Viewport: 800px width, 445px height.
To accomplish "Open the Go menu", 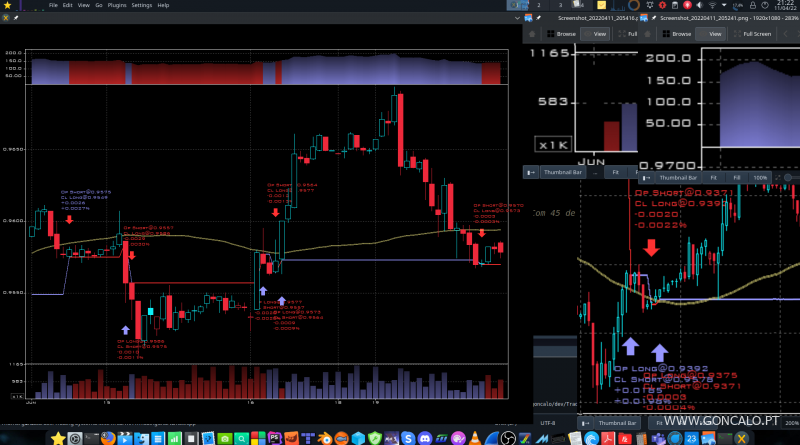I will (x=98, y=5).
